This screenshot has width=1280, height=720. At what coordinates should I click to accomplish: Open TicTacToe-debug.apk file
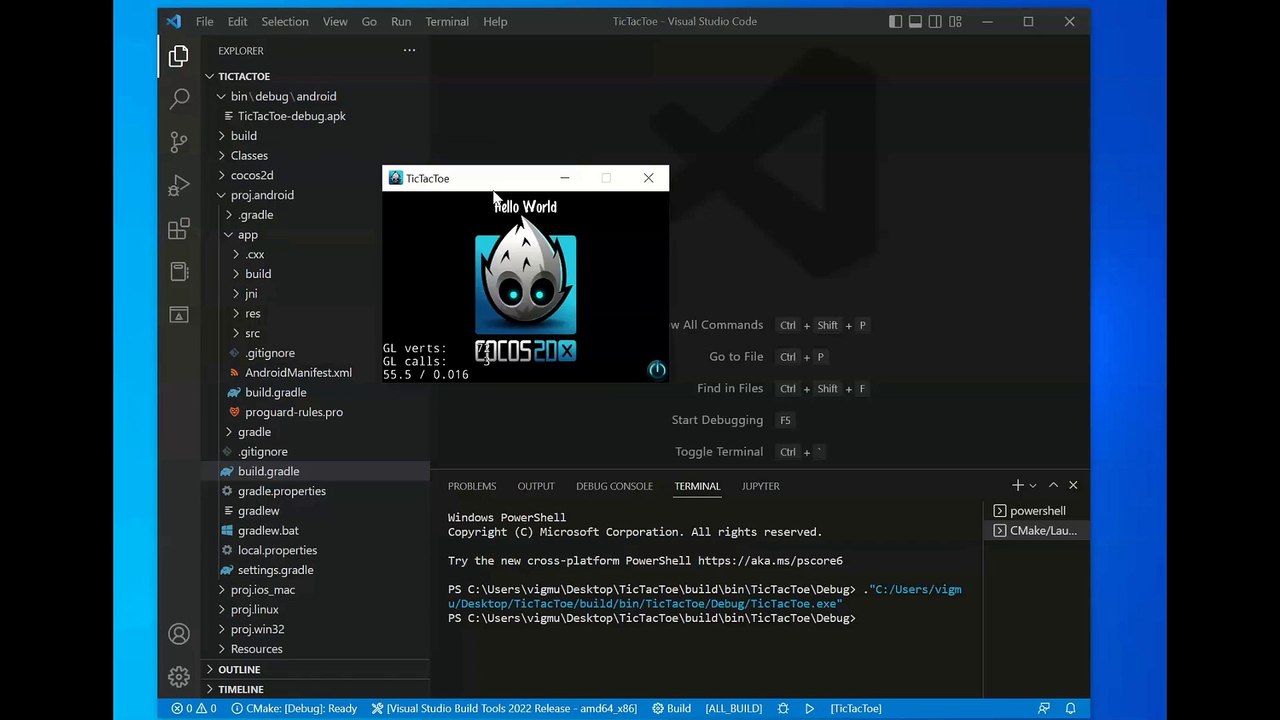tap(315, 116)
